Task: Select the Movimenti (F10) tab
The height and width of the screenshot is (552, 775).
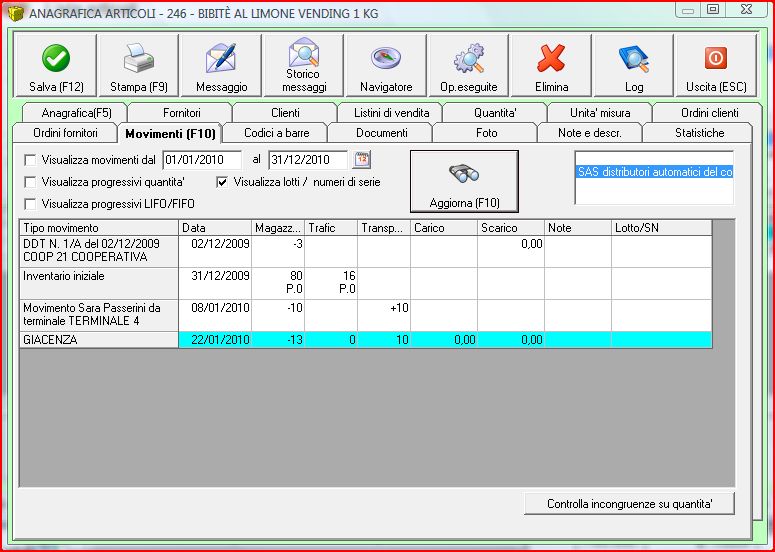Action: click(170, 133)
